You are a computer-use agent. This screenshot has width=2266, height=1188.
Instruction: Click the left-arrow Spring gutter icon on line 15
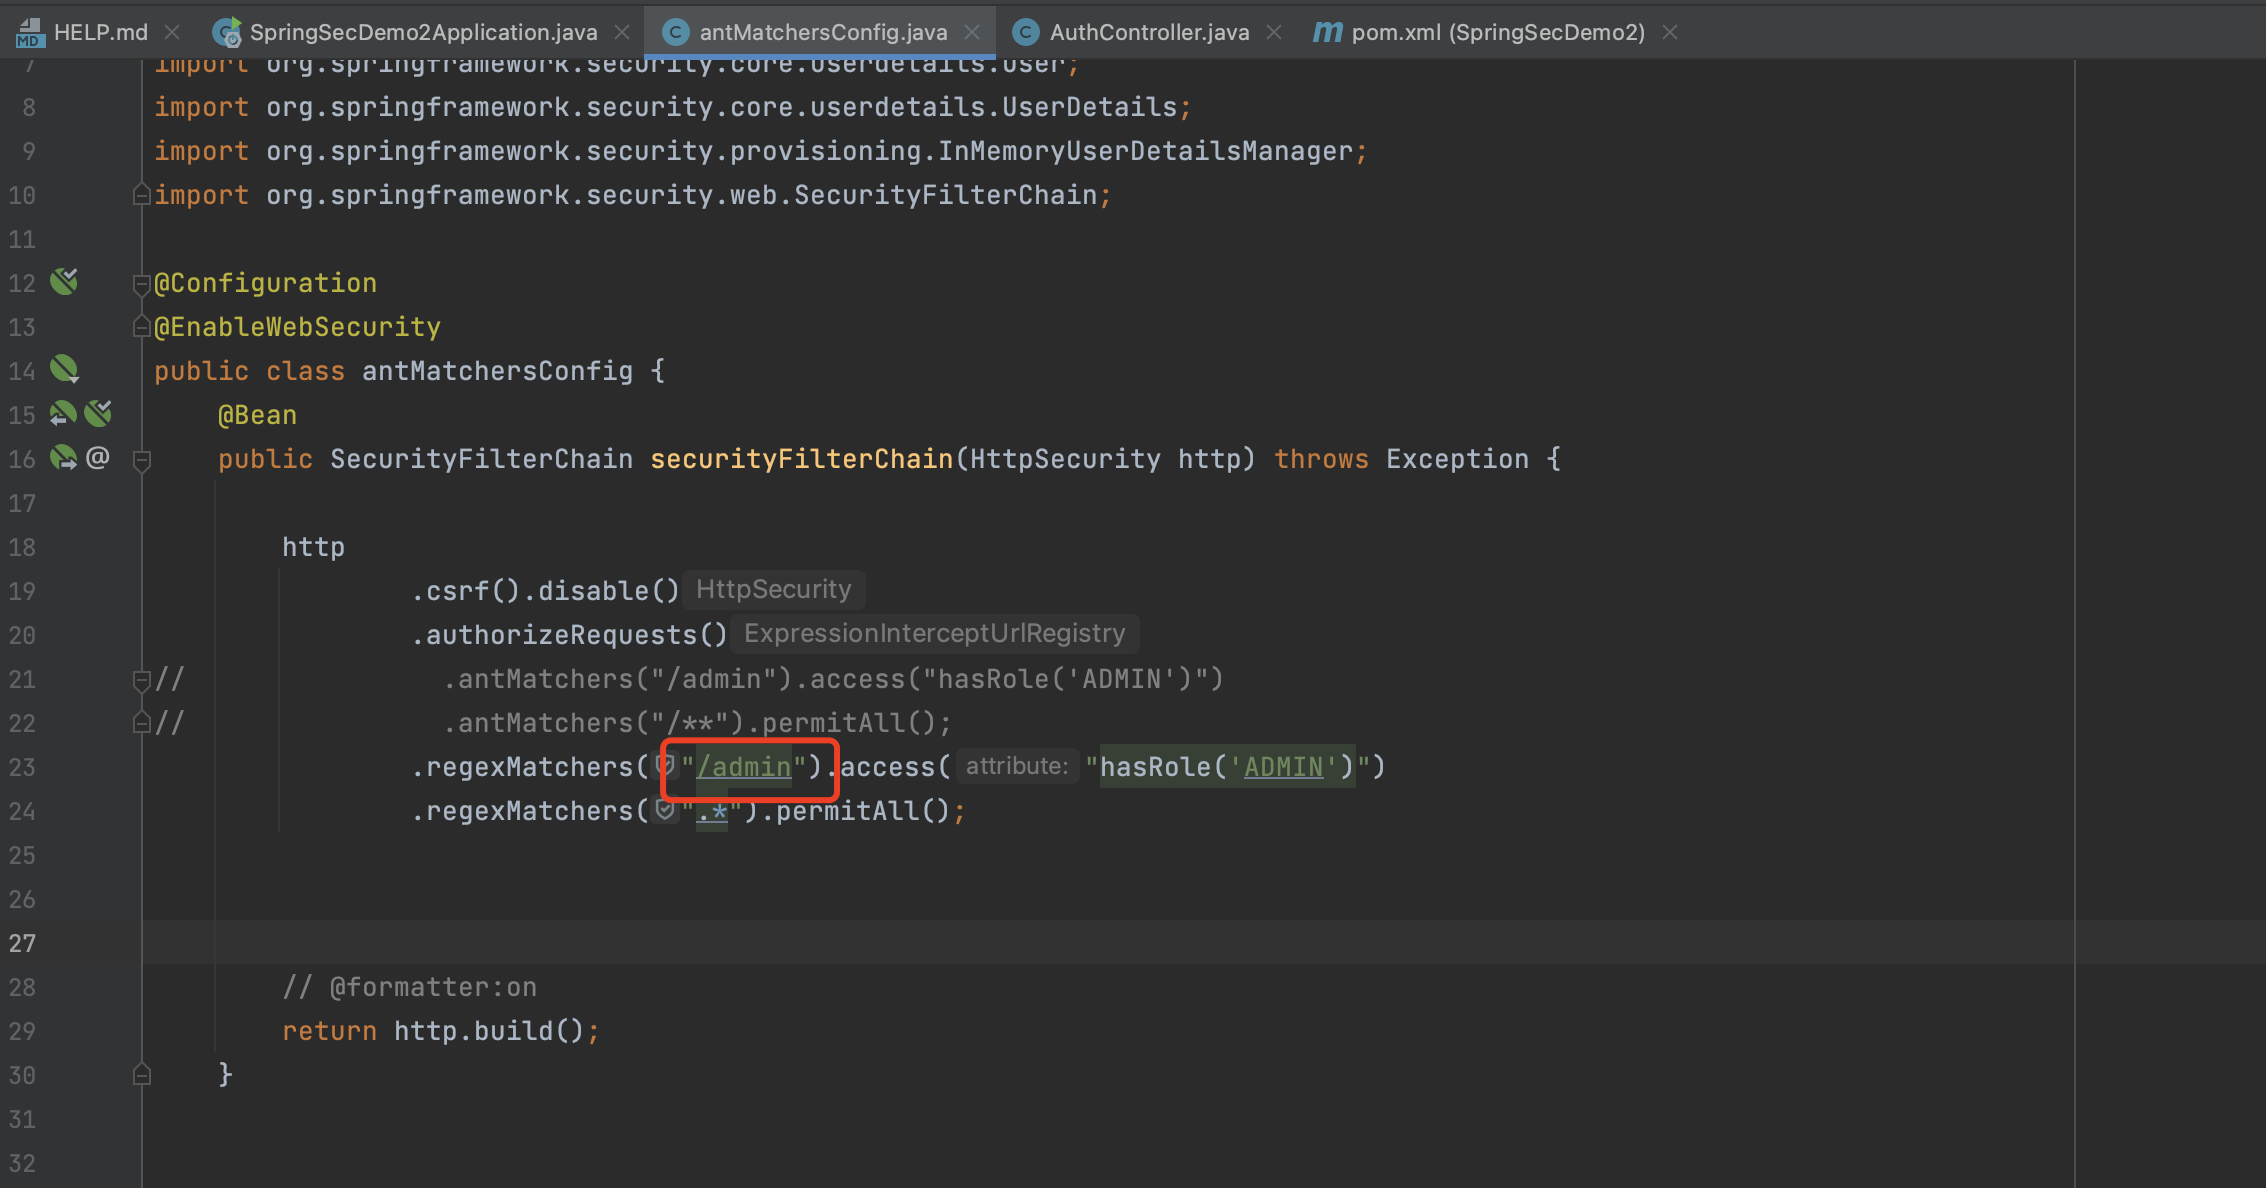(x=63, y=413)
